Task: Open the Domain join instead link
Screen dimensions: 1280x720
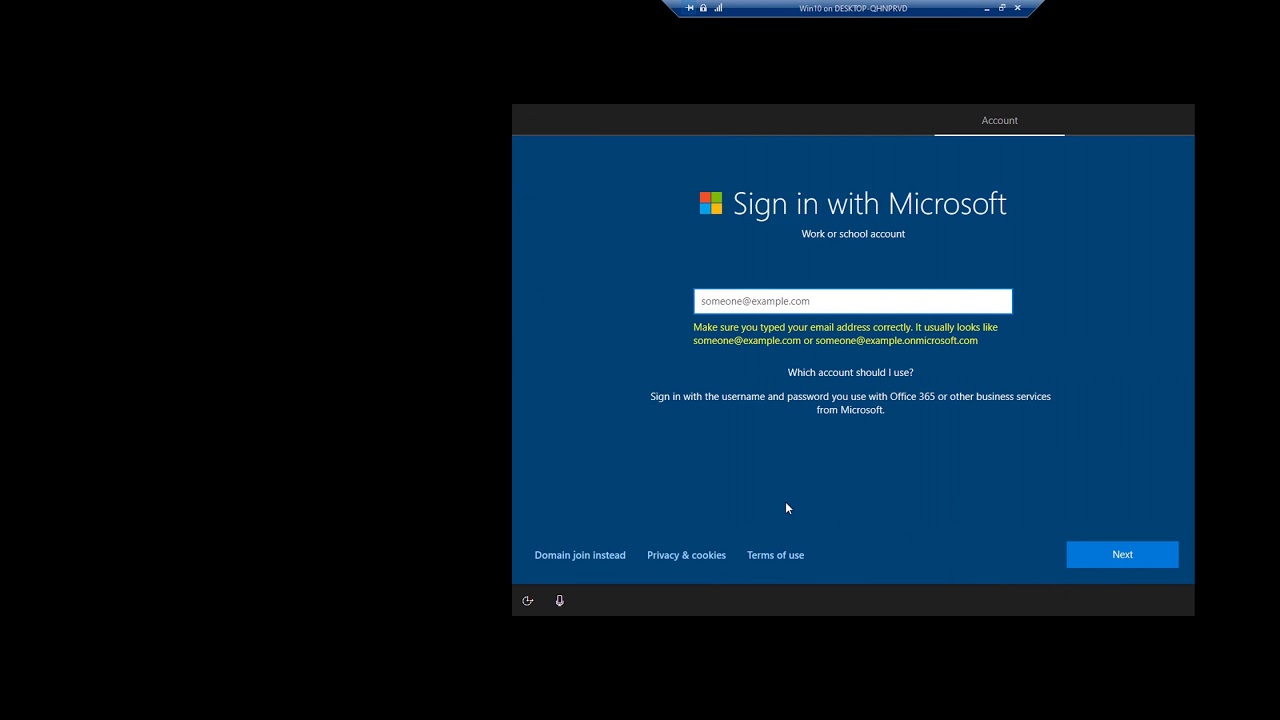Action: [580, 555]
